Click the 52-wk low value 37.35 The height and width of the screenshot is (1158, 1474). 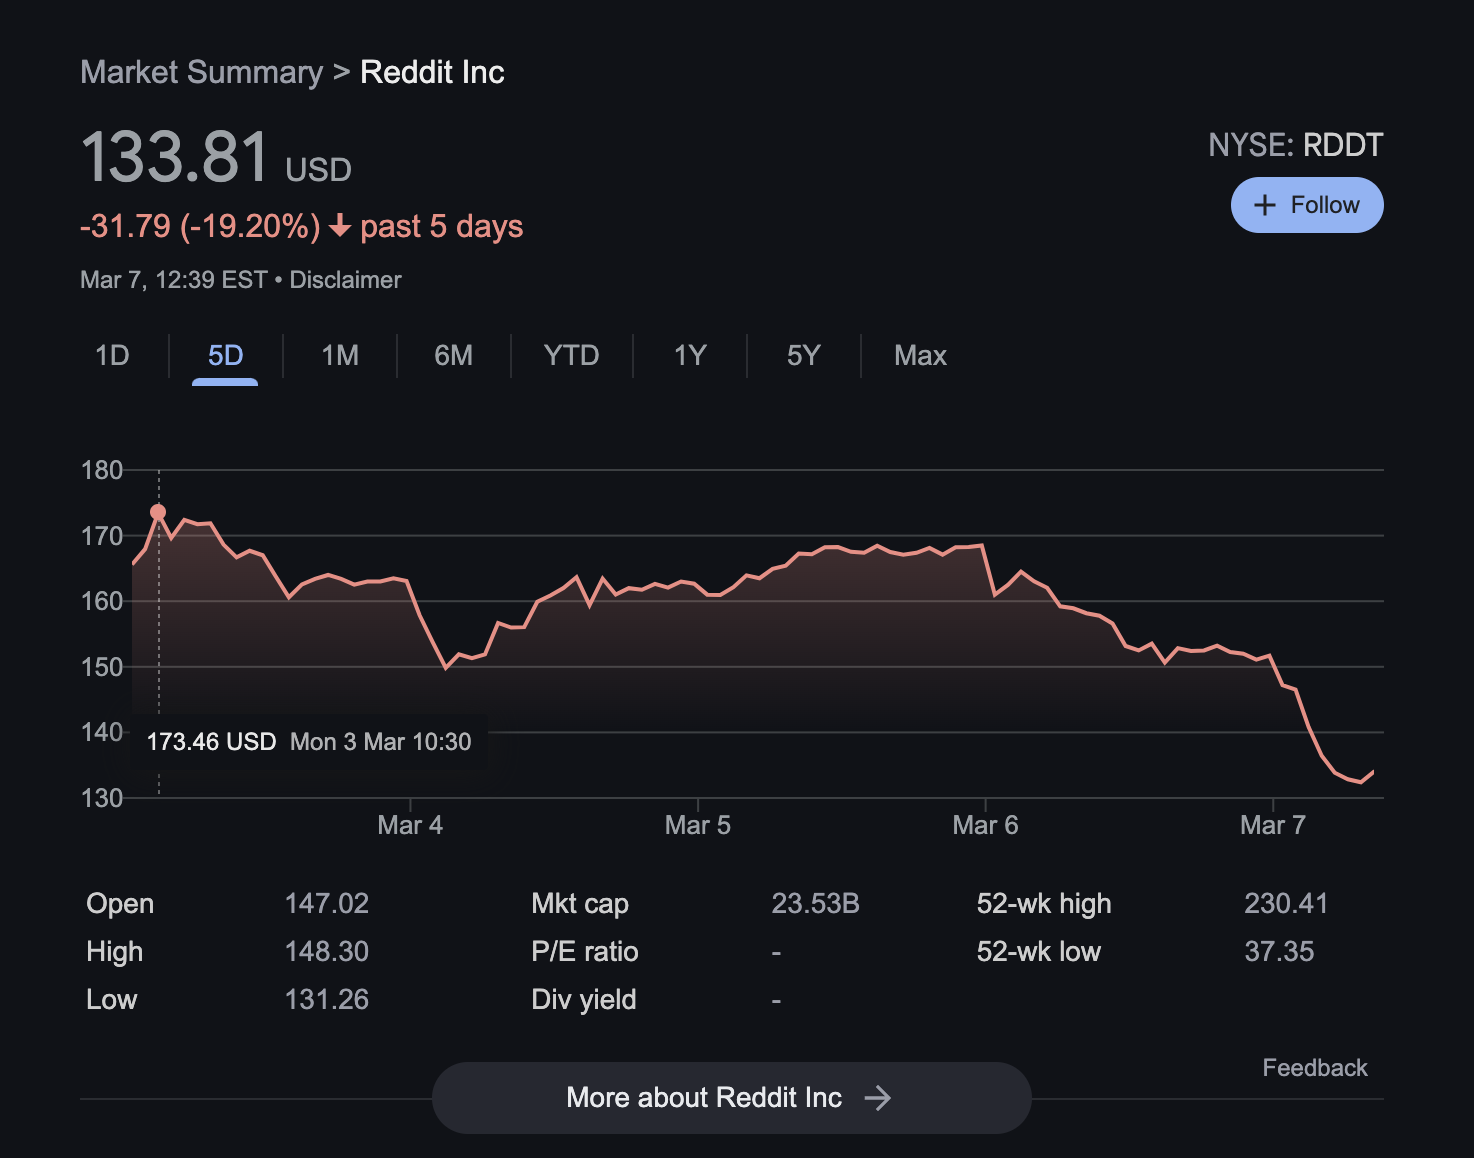(x=1279, y=952)
